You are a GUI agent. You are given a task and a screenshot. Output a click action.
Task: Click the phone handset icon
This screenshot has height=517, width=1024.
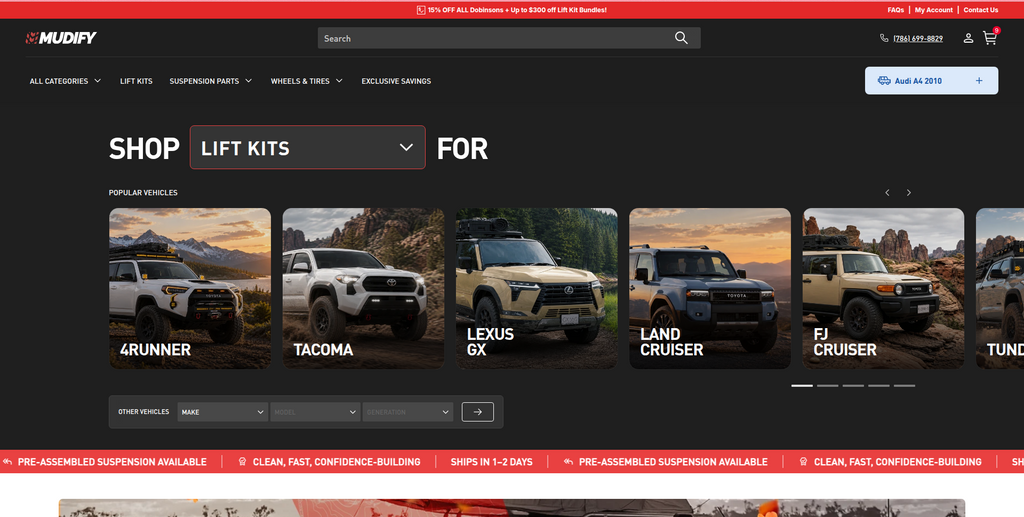point(884,39)
